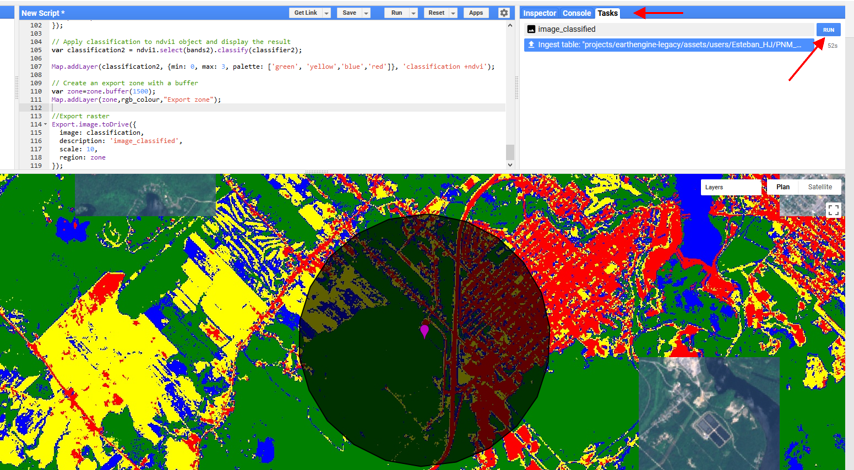Select the Tasks tab
Viewport: 854px width, 470px height.
tap(607, 13)
